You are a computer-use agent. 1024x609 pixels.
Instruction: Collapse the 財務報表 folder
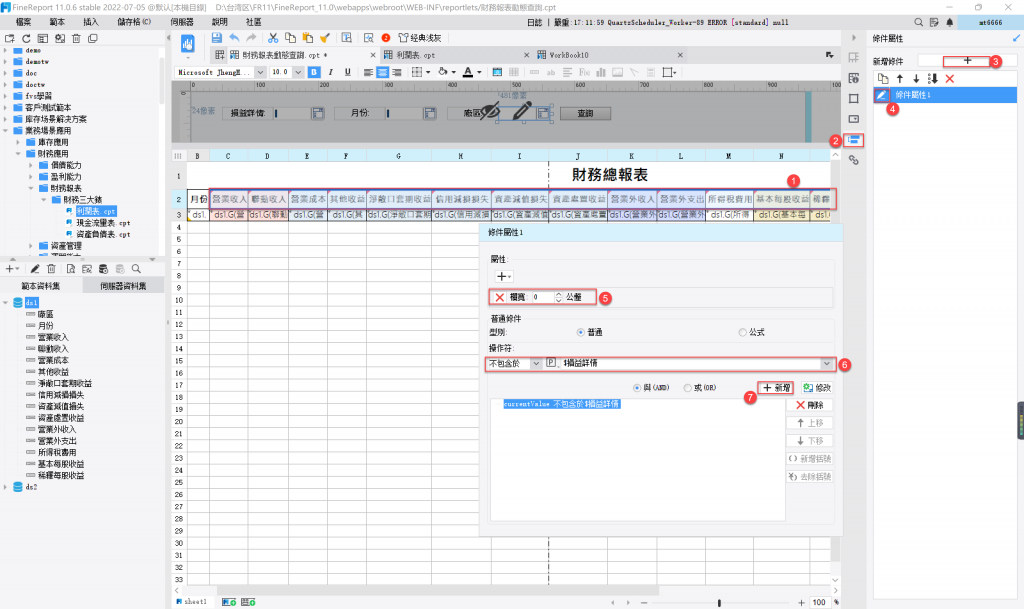point(31,188)
